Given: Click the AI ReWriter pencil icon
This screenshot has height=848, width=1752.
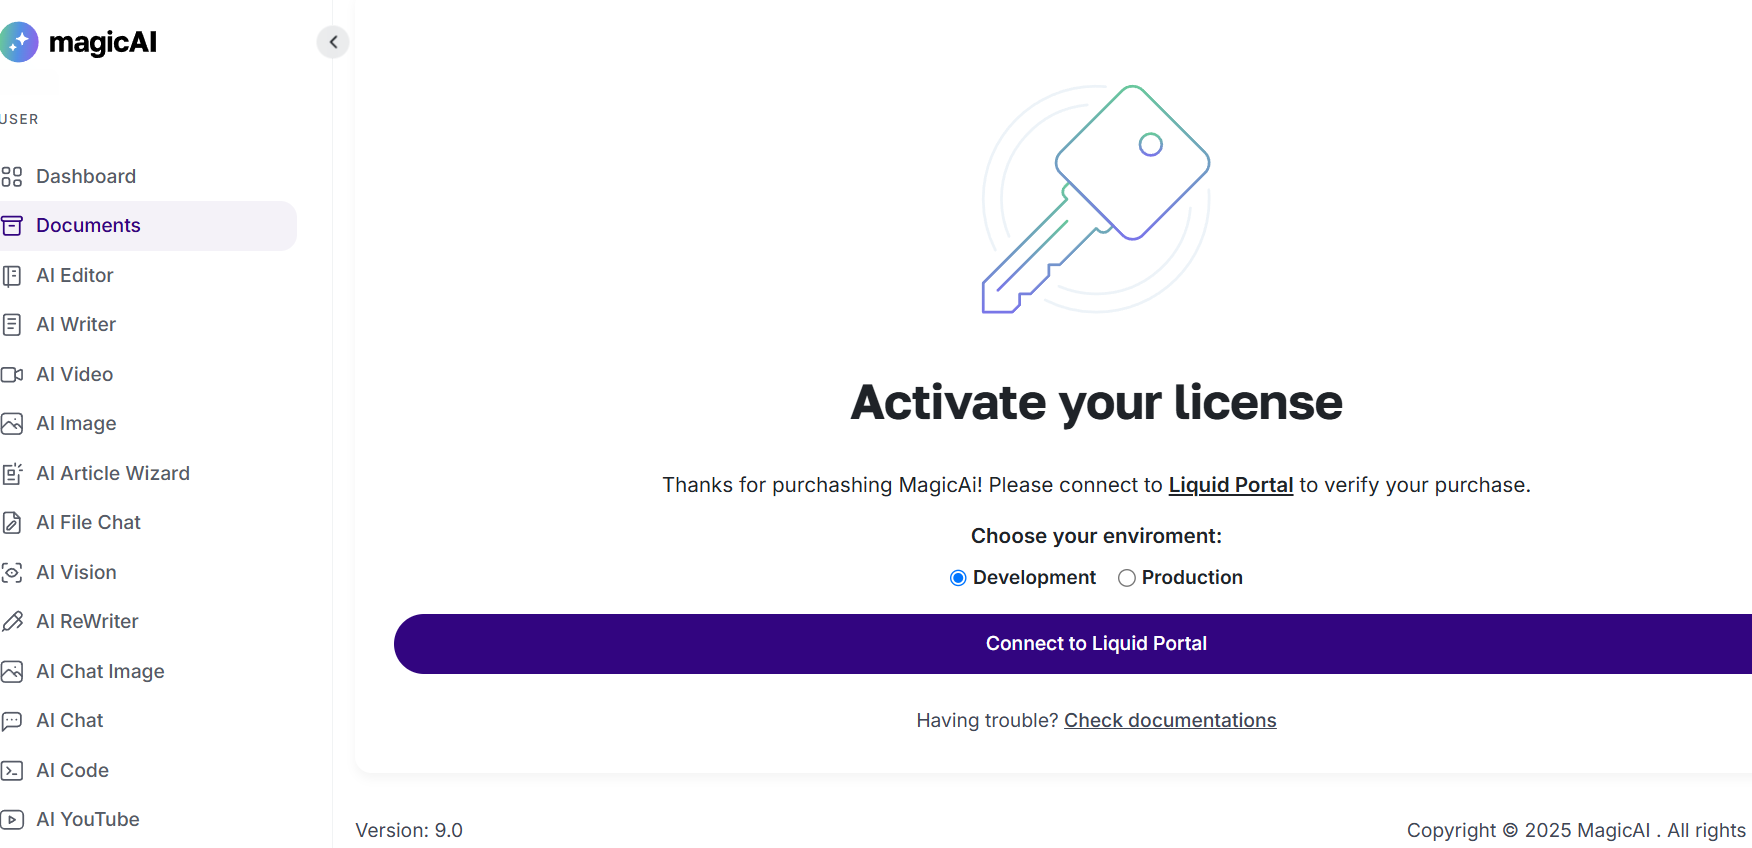Looking at the screenshot, I should (x=12, y=622).
